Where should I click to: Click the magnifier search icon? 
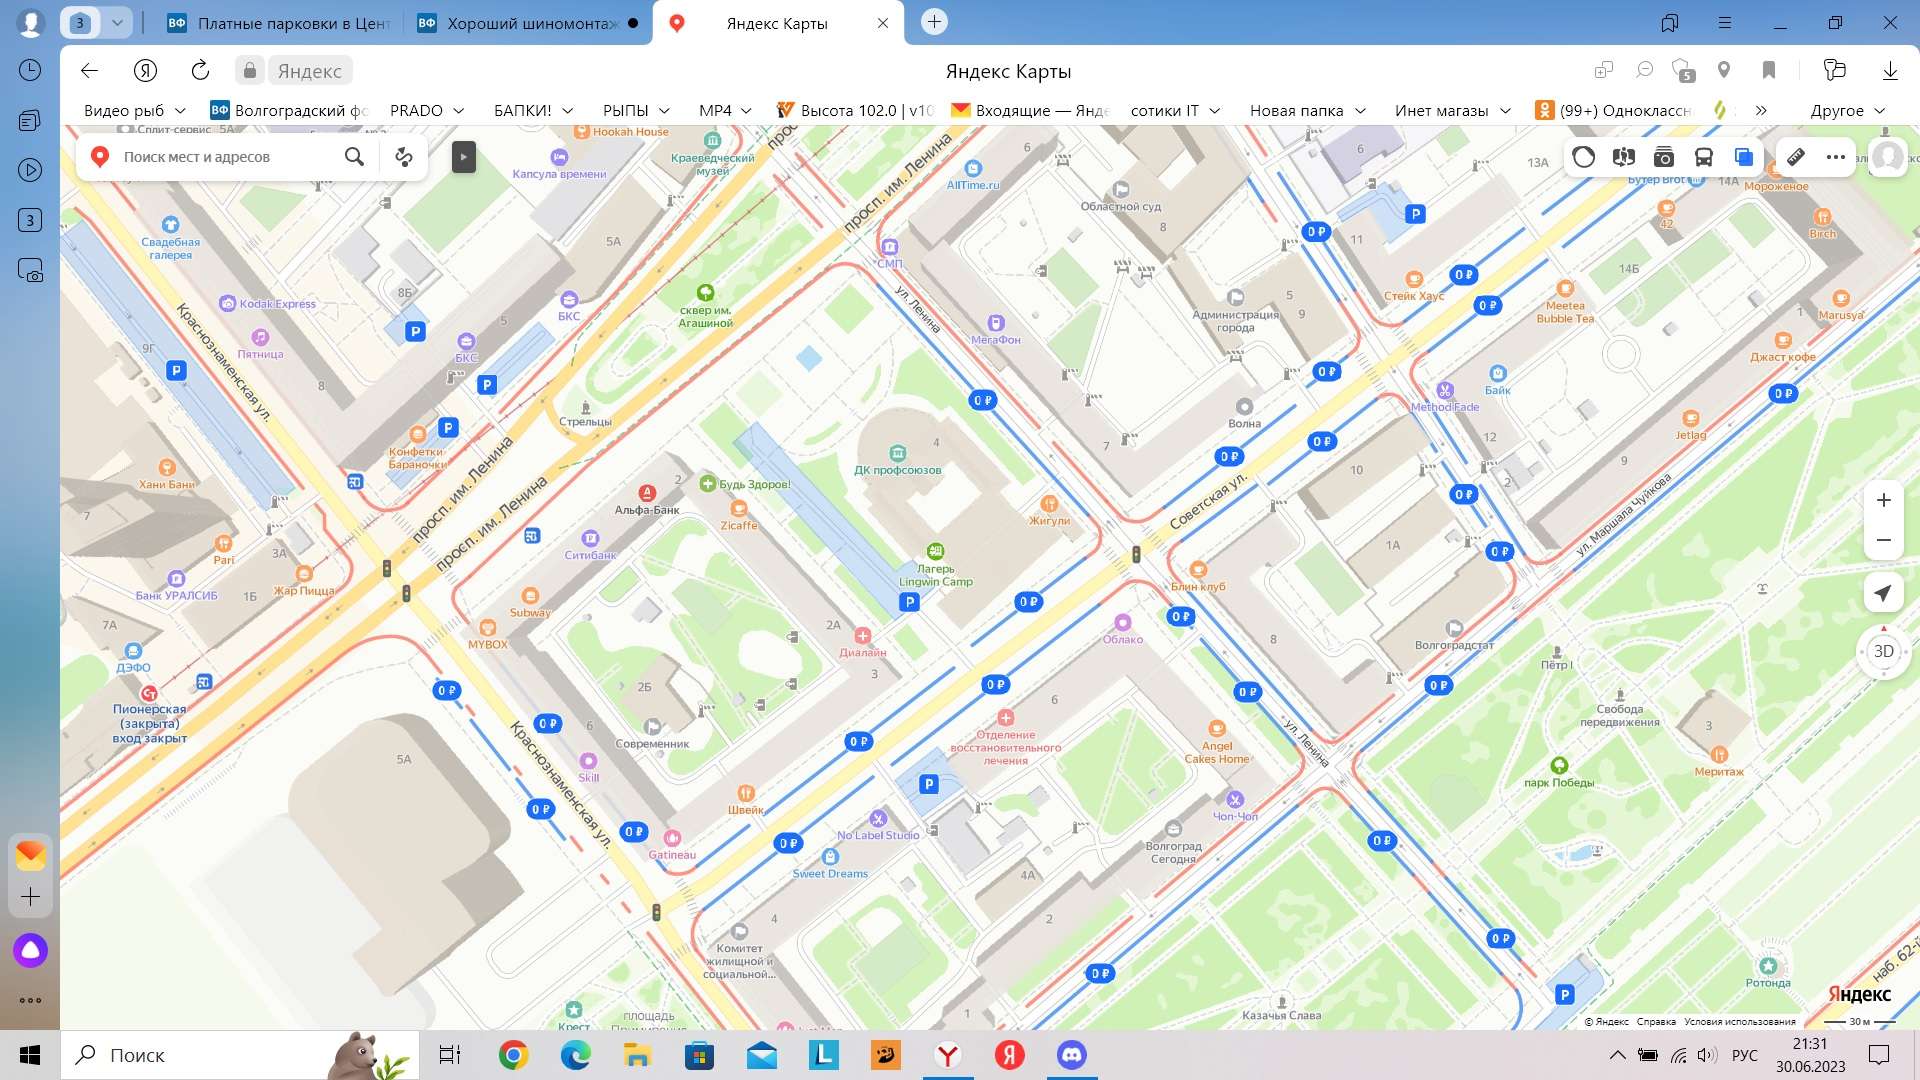[354, 157]
